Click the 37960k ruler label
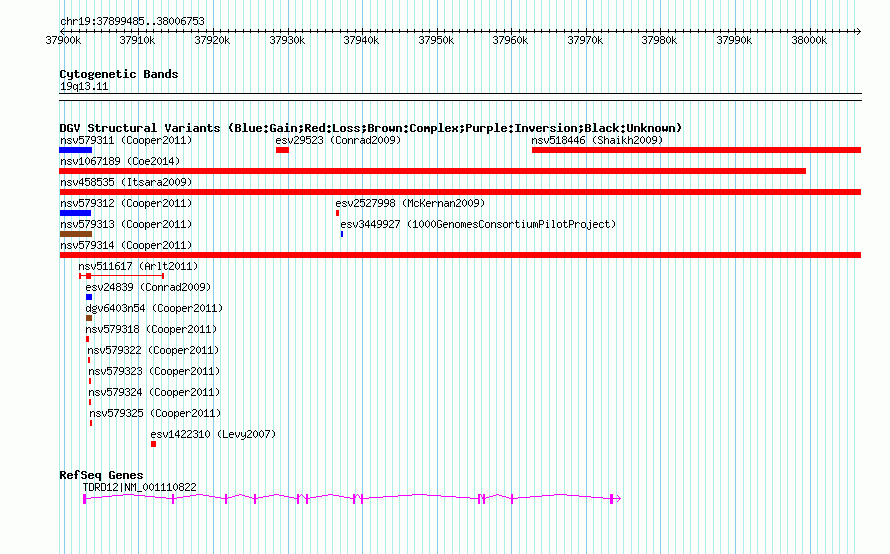The height and width of the screenshot is (554, 890). click(510, 40)
